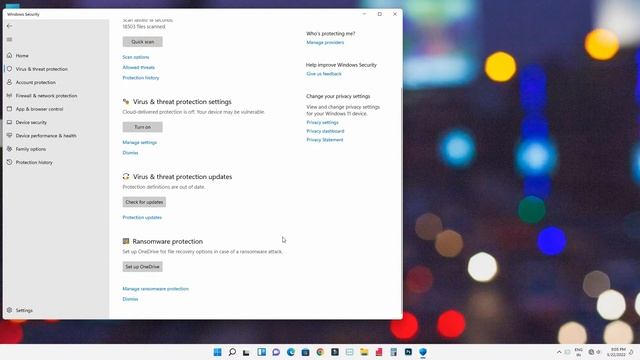Viewport: 640px width, 360px height.
Task: Dismiss the protection settings warning
Action: [x=130, y=153]
